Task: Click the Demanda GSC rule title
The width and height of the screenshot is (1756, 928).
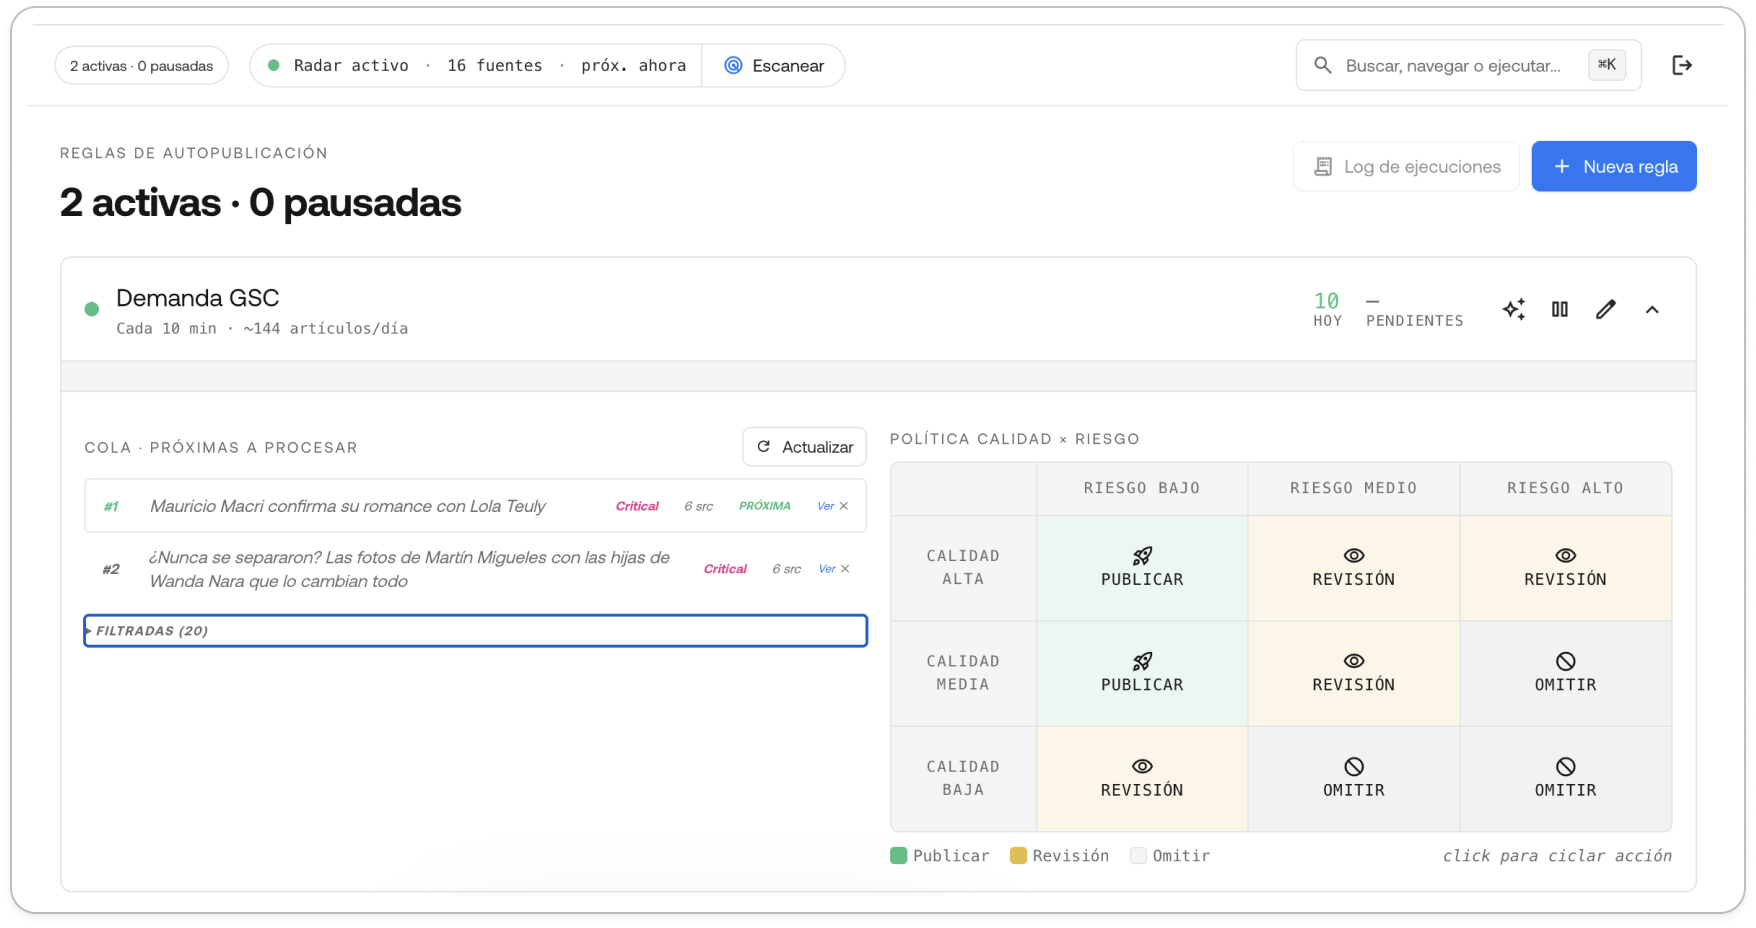Action: [x=197, y=298]
